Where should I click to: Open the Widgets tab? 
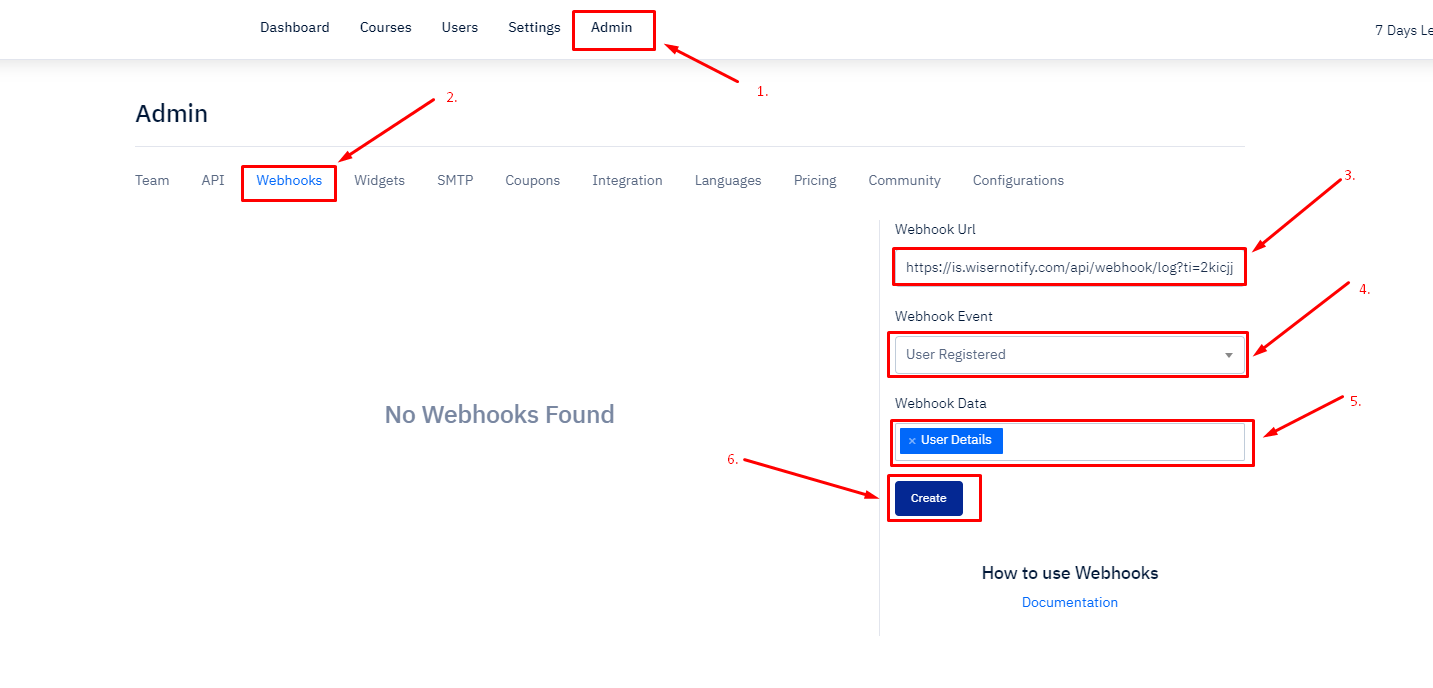380,181
